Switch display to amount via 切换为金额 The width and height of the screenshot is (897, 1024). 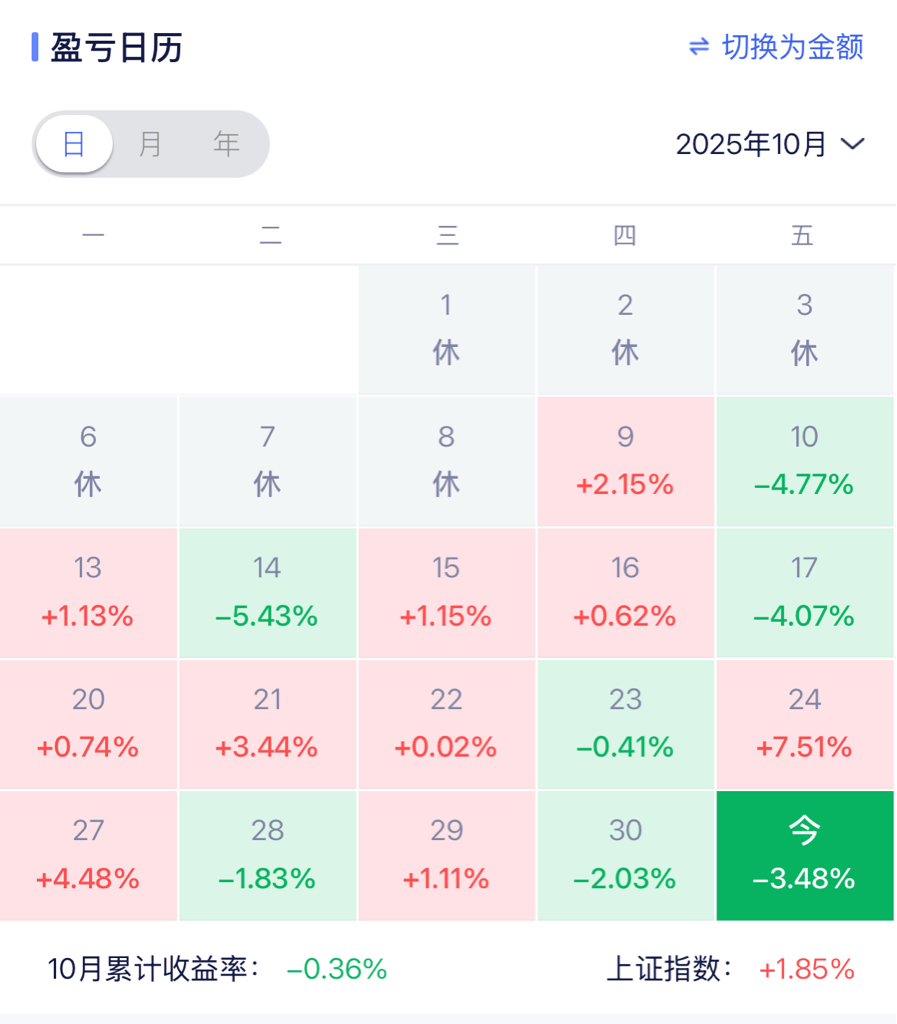click(792, 47)
